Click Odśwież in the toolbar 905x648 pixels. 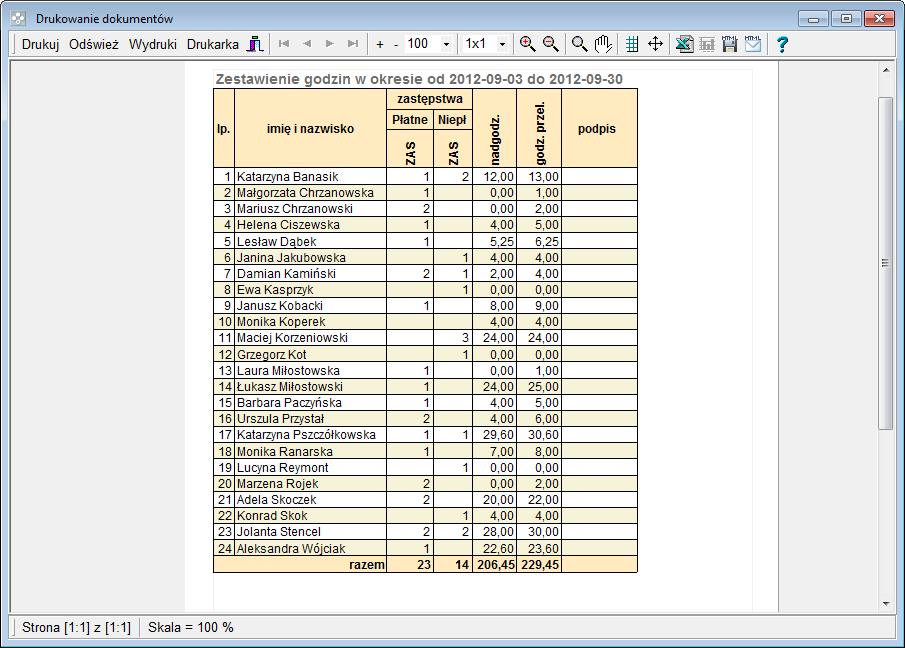click(94, 44)
